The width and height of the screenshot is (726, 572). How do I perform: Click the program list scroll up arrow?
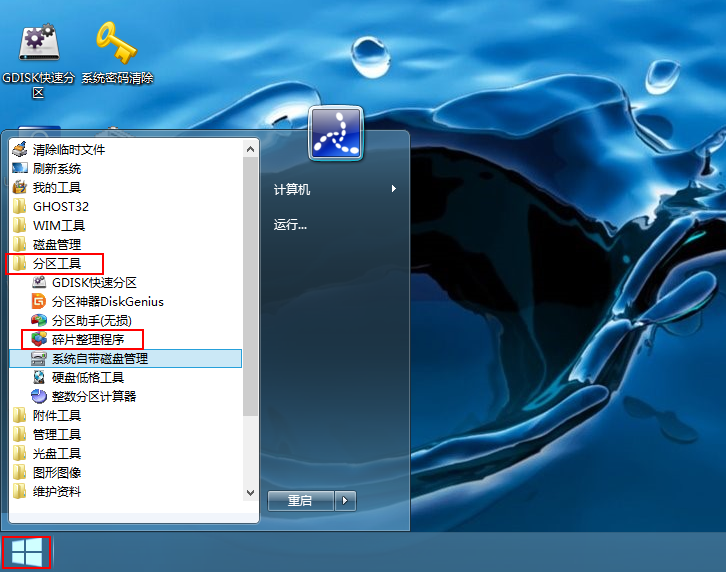[250, 149]
